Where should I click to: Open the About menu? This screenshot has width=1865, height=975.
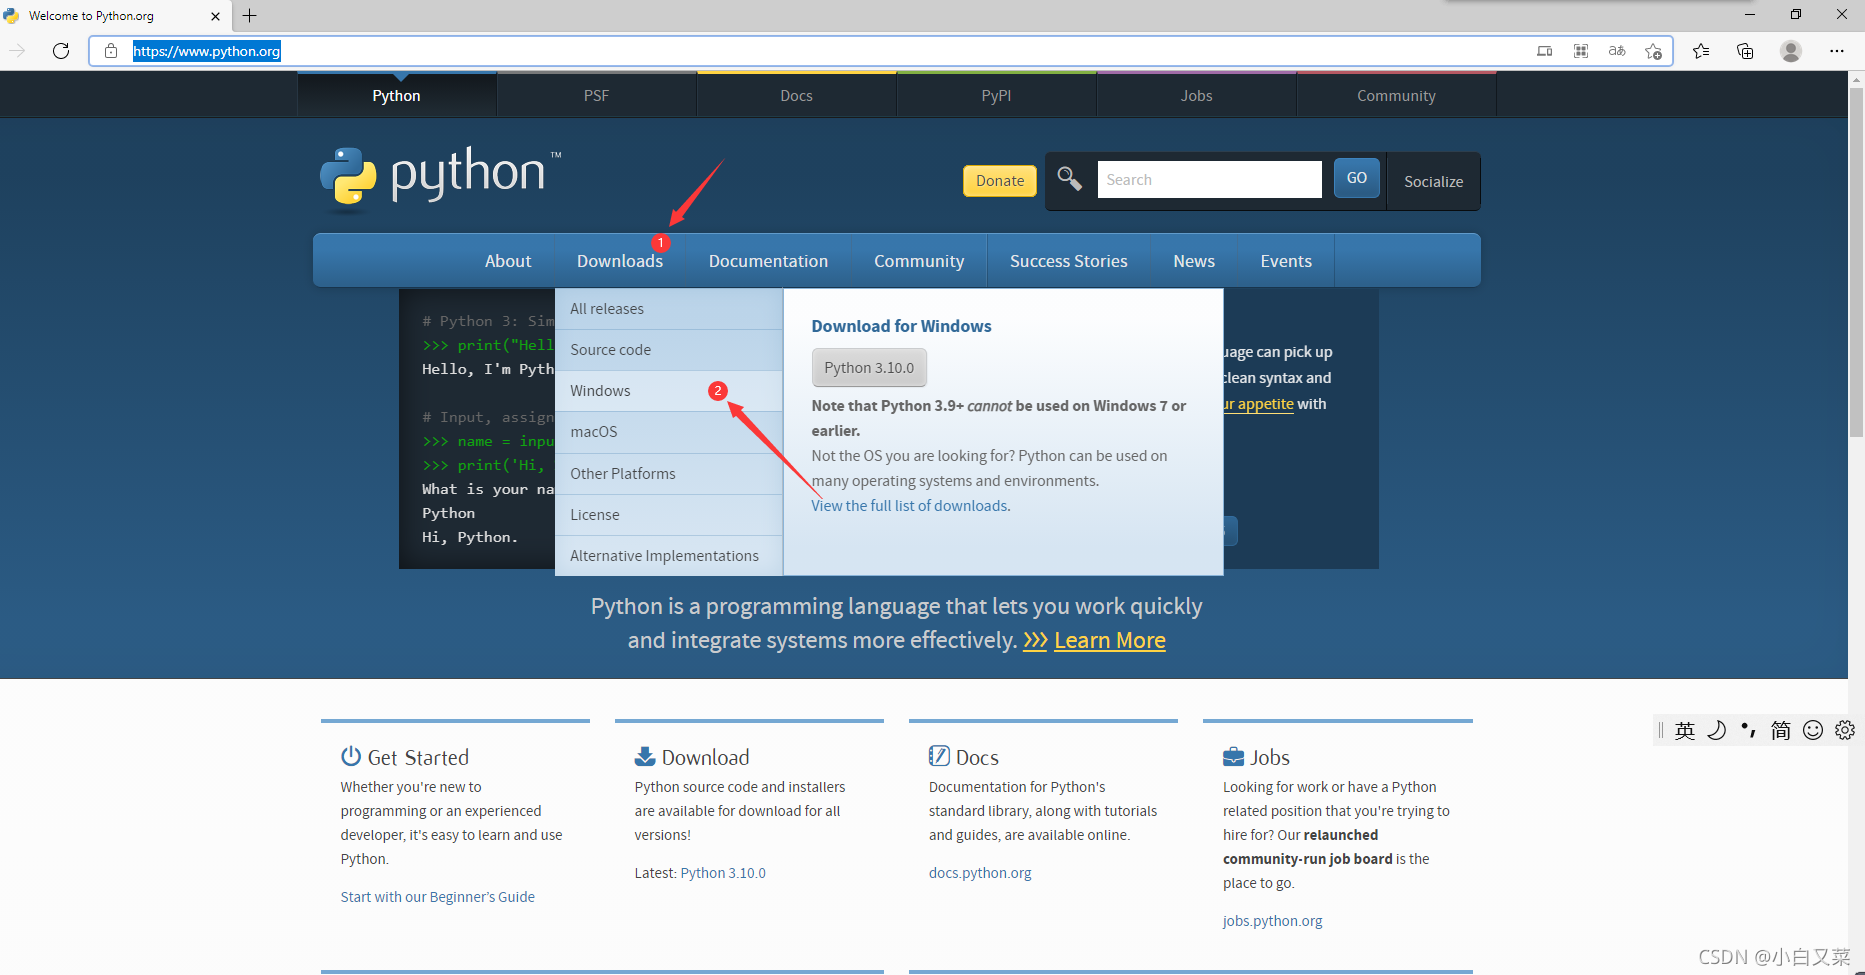pyautogui.click(x=508, y=261)
